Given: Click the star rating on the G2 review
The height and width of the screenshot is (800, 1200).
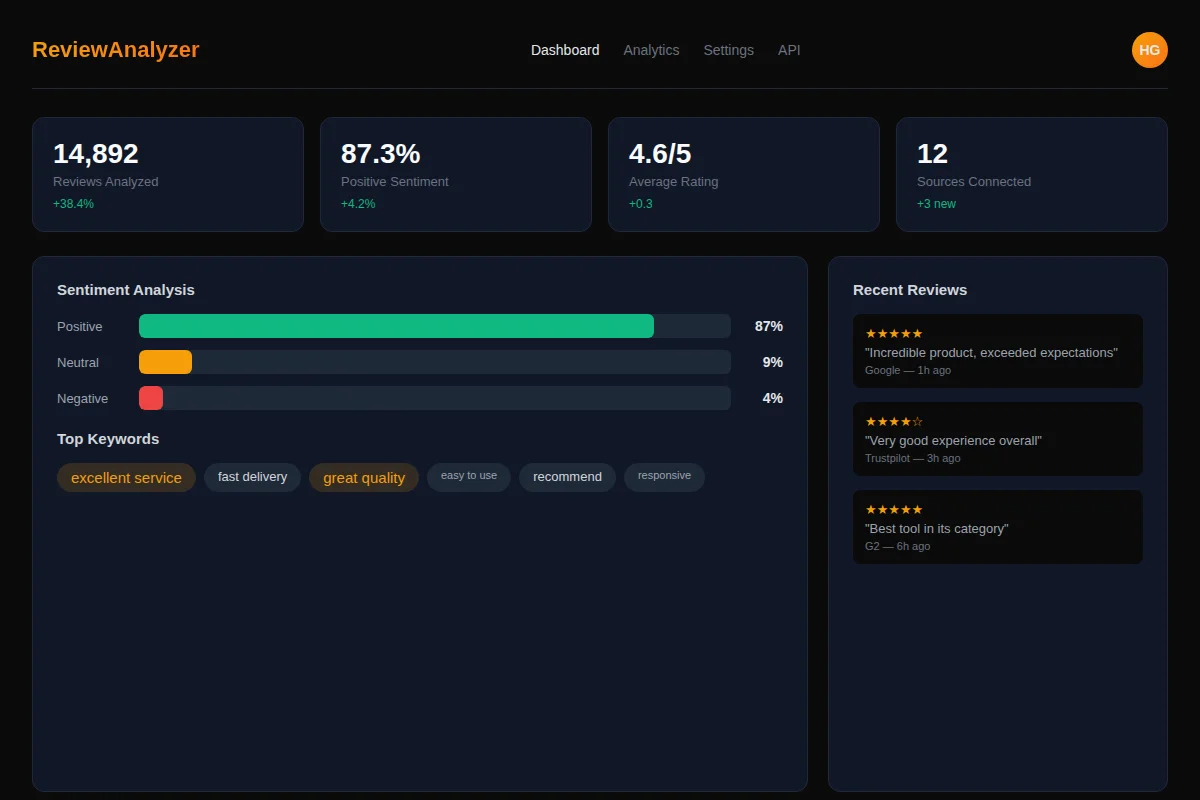Looking at the screenshot, I should pyautogui.click(x=893, y=509).
